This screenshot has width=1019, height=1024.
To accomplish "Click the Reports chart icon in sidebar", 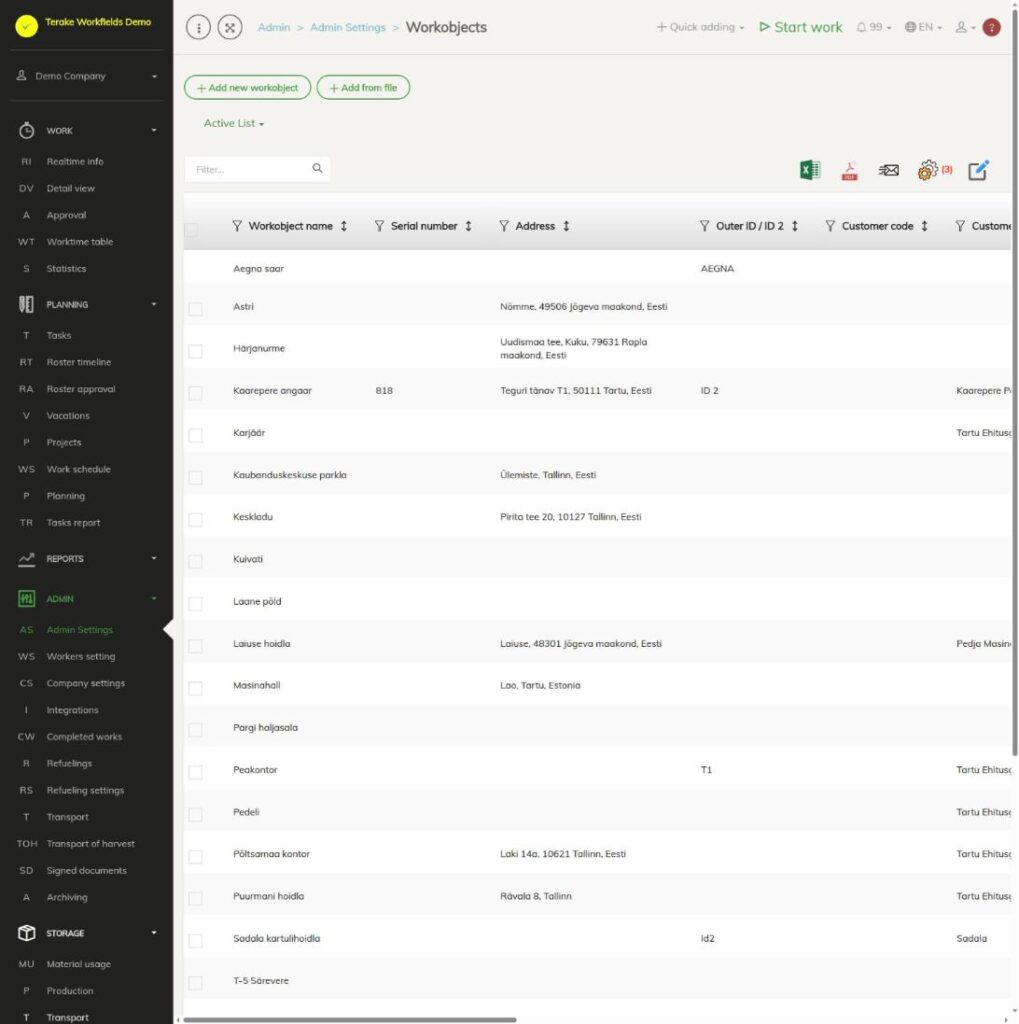I will pos(26,559).
